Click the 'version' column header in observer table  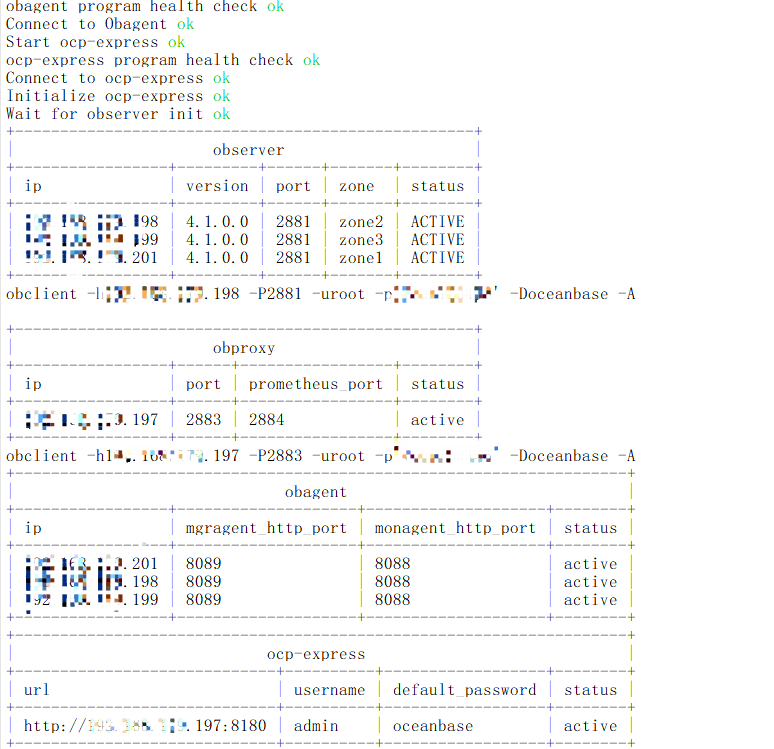tap(217, 186)
